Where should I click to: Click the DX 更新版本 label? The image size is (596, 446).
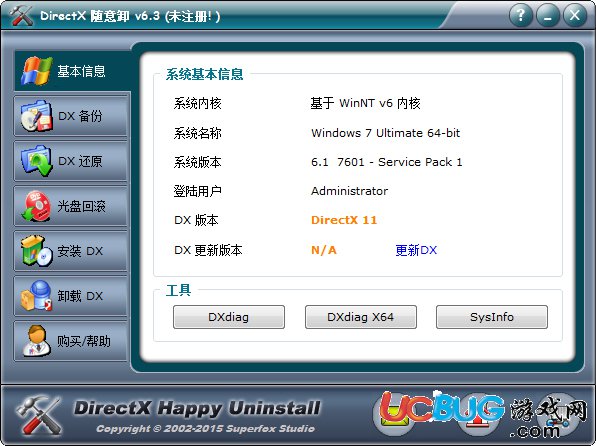click(208, 250)
